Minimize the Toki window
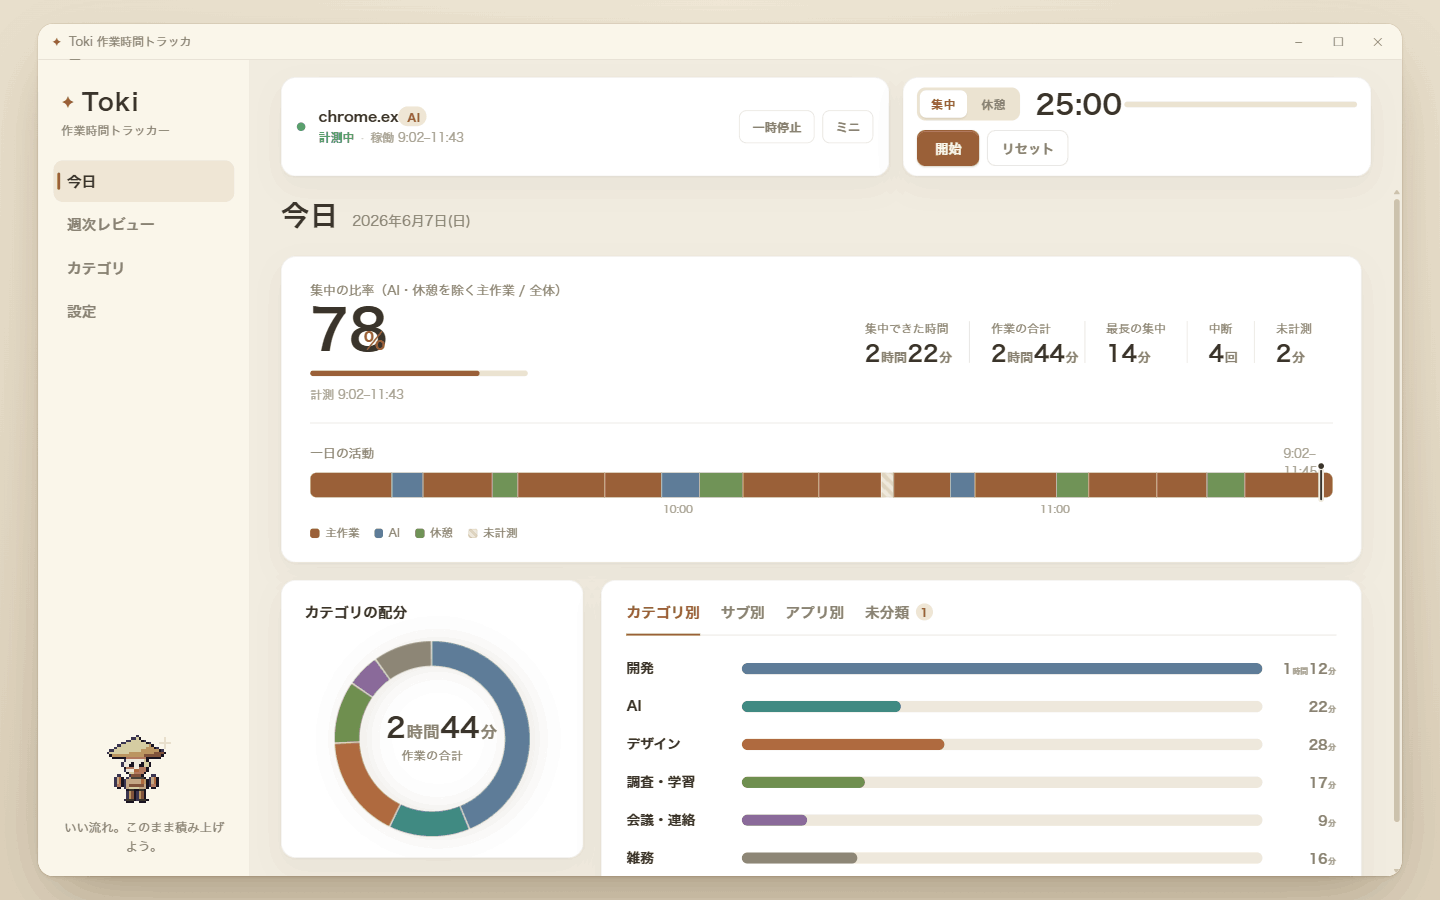1440x900 pixels. (1298, 42)
